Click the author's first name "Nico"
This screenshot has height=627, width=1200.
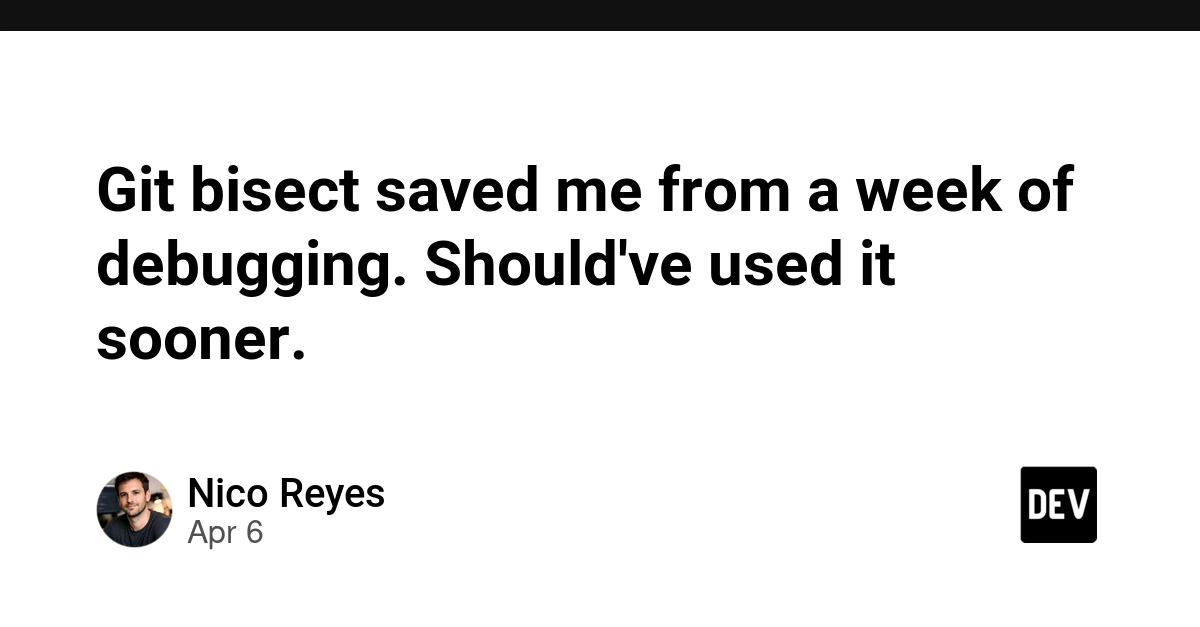pos(227,494)
